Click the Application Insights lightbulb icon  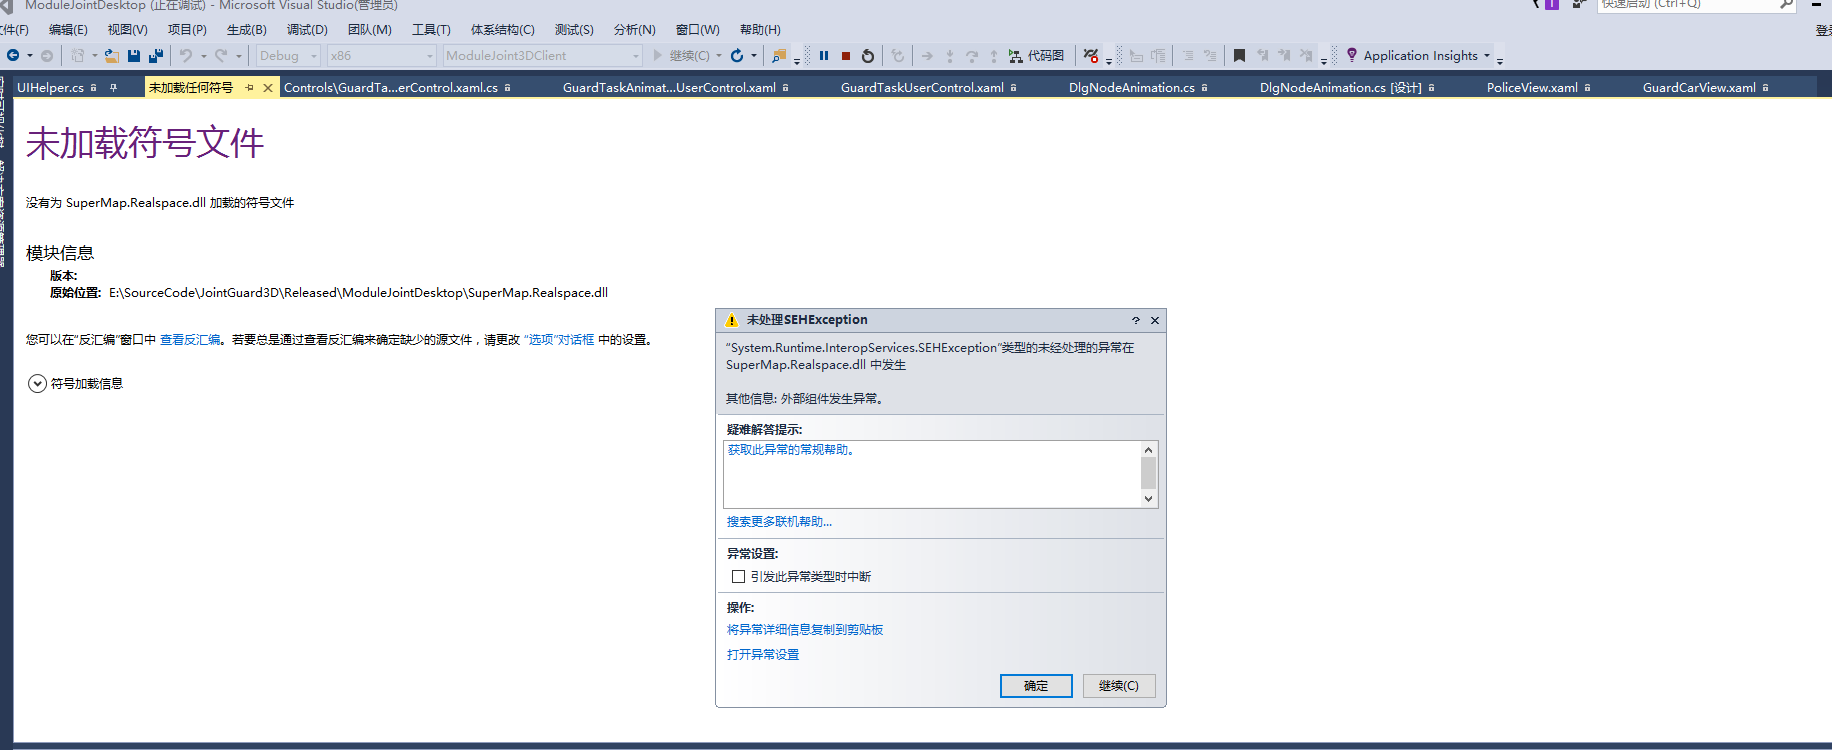coord(1352,56)
